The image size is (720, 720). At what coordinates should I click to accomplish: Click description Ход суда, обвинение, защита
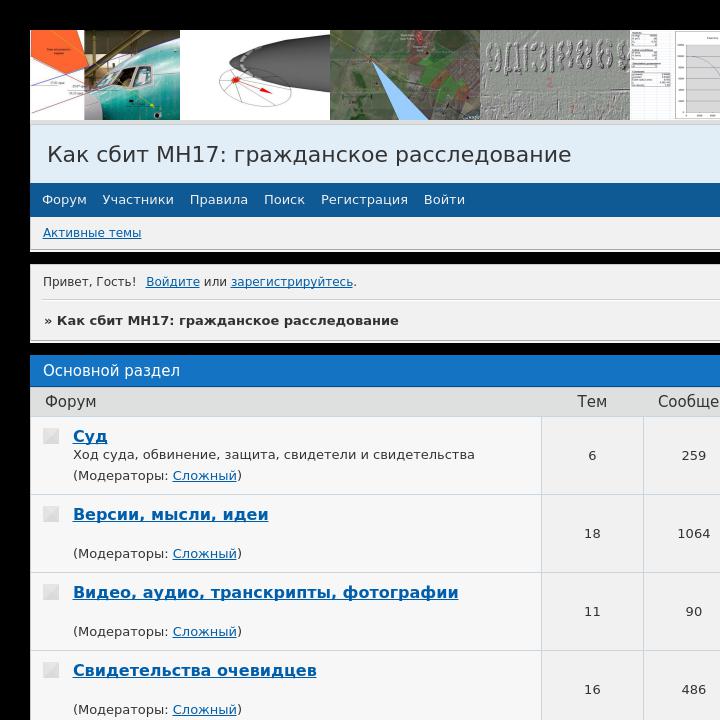[274, 455]
